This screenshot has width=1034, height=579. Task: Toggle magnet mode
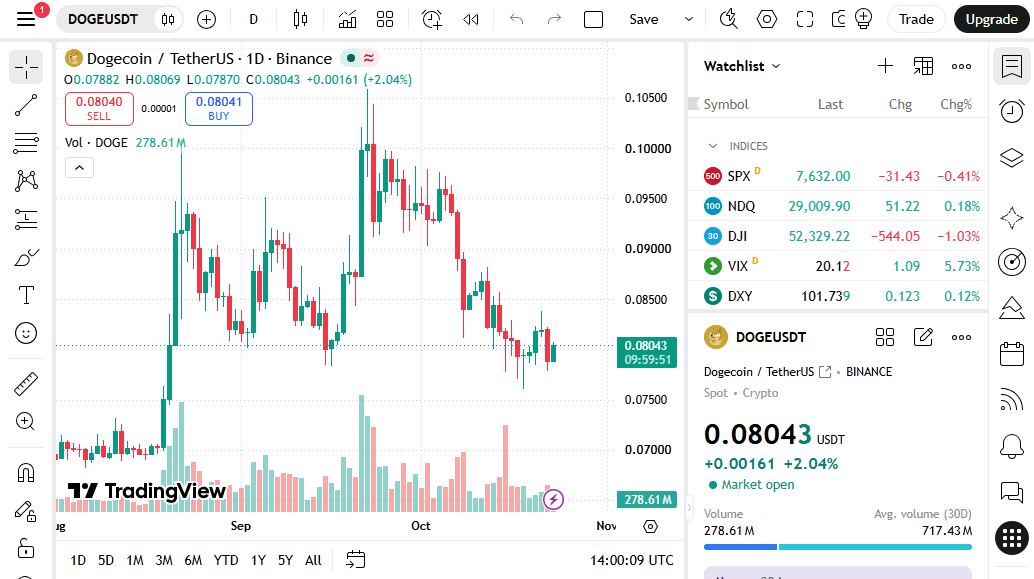(x=26, y=473)
